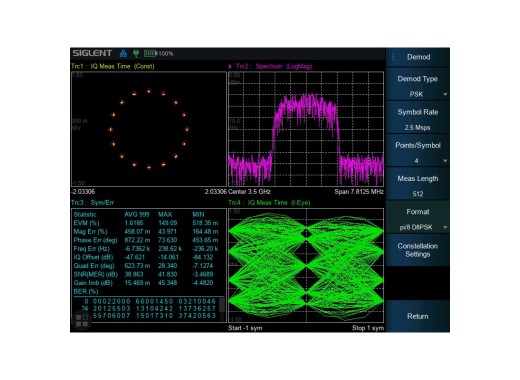Click the SIGLENT logo
This screenshot has height=380, width=520.
(92, 53)
